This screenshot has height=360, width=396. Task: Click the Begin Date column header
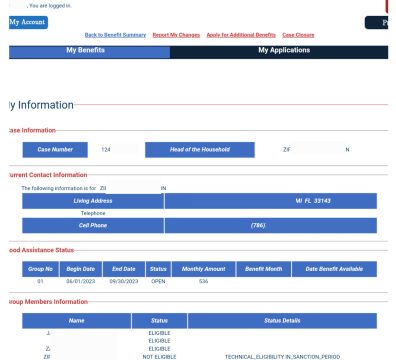click(x=81, y=269)
